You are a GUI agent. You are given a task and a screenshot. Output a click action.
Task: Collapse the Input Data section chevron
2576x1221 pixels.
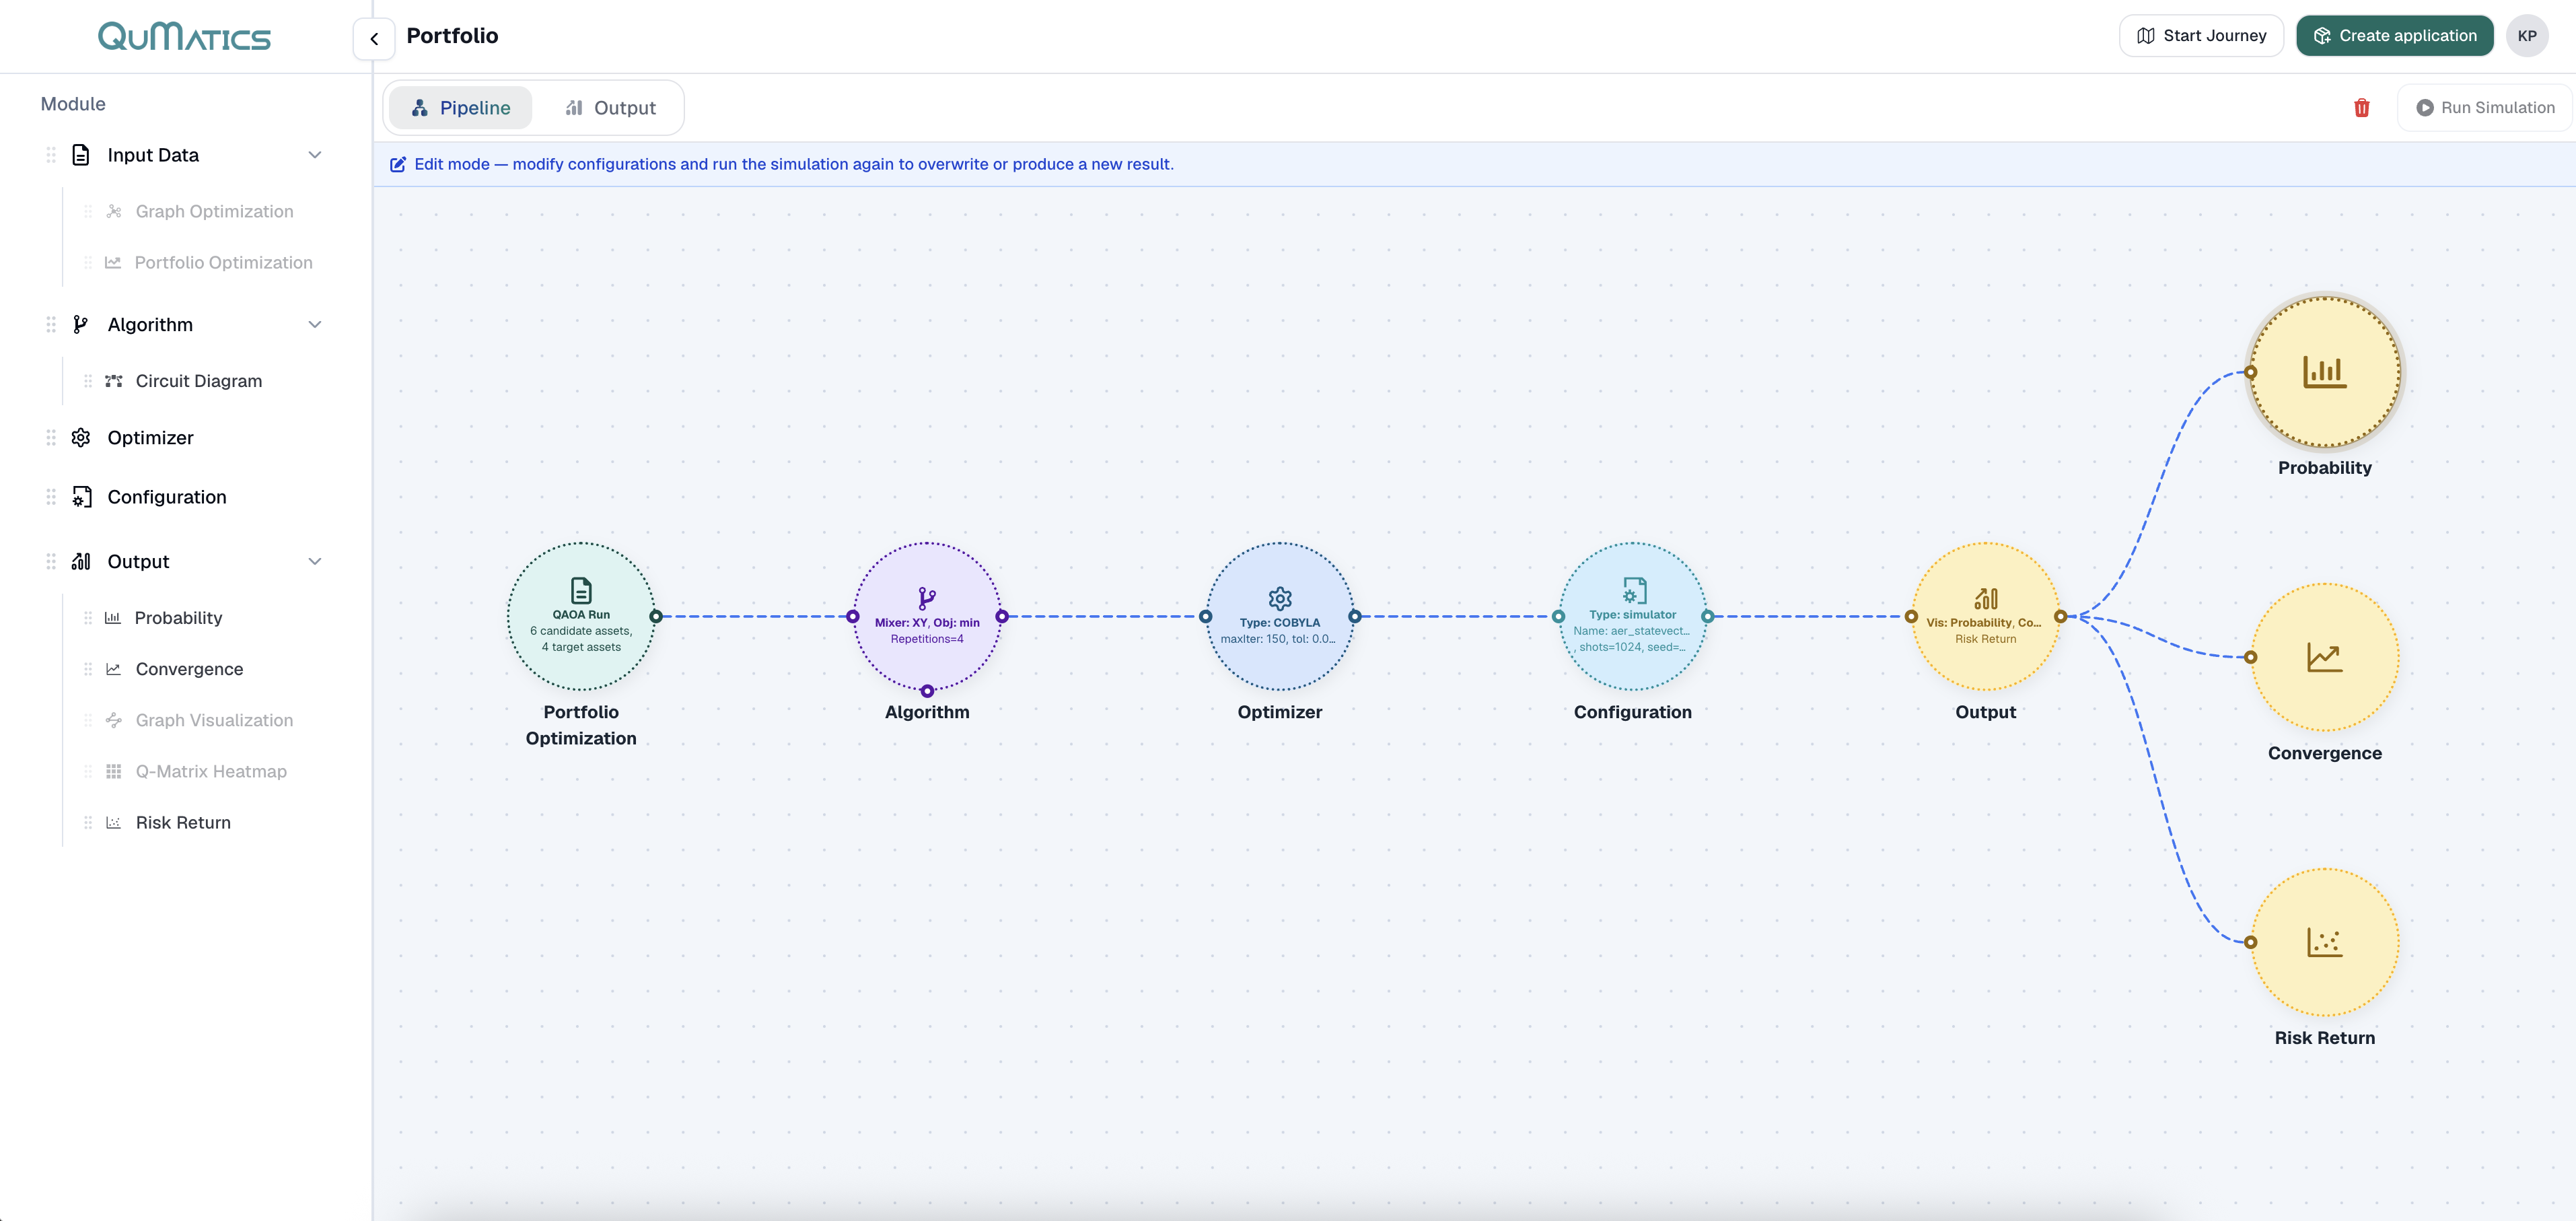pos(315,155)
